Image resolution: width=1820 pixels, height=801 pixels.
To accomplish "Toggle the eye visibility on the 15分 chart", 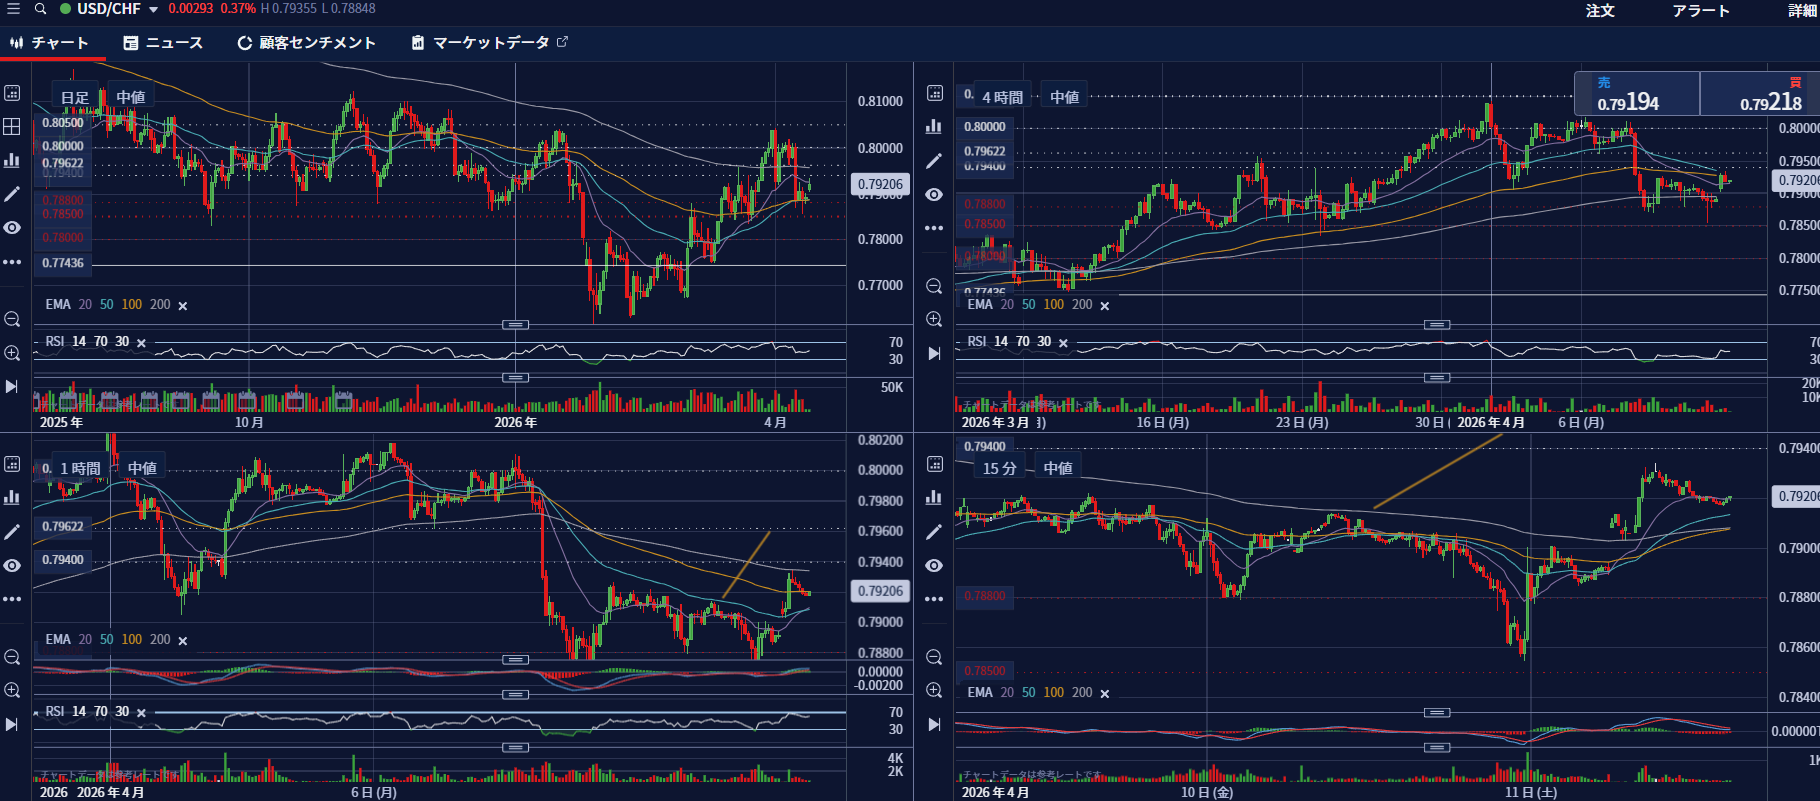I will pyautogui.click(x=934, y=566).
